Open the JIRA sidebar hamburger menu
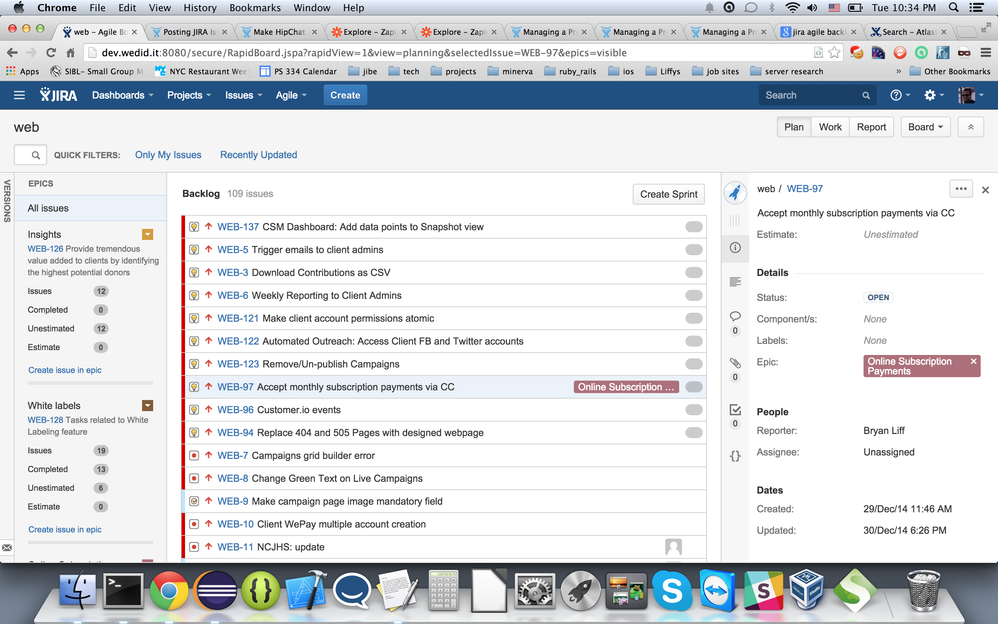 [x=19, y=96]
